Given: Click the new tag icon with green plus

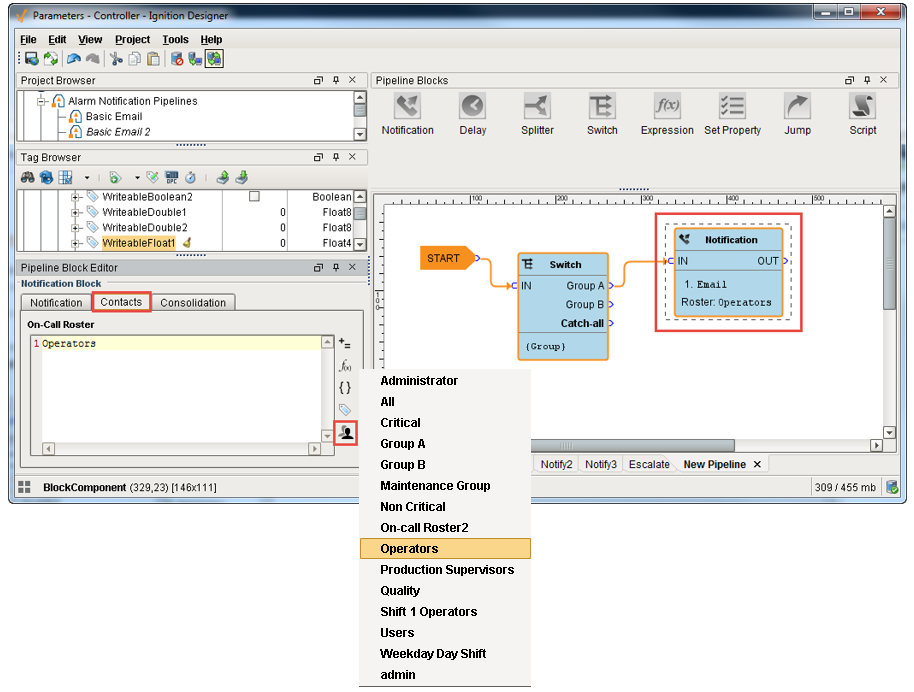Looking at the screenshot, I should [115, 177].
